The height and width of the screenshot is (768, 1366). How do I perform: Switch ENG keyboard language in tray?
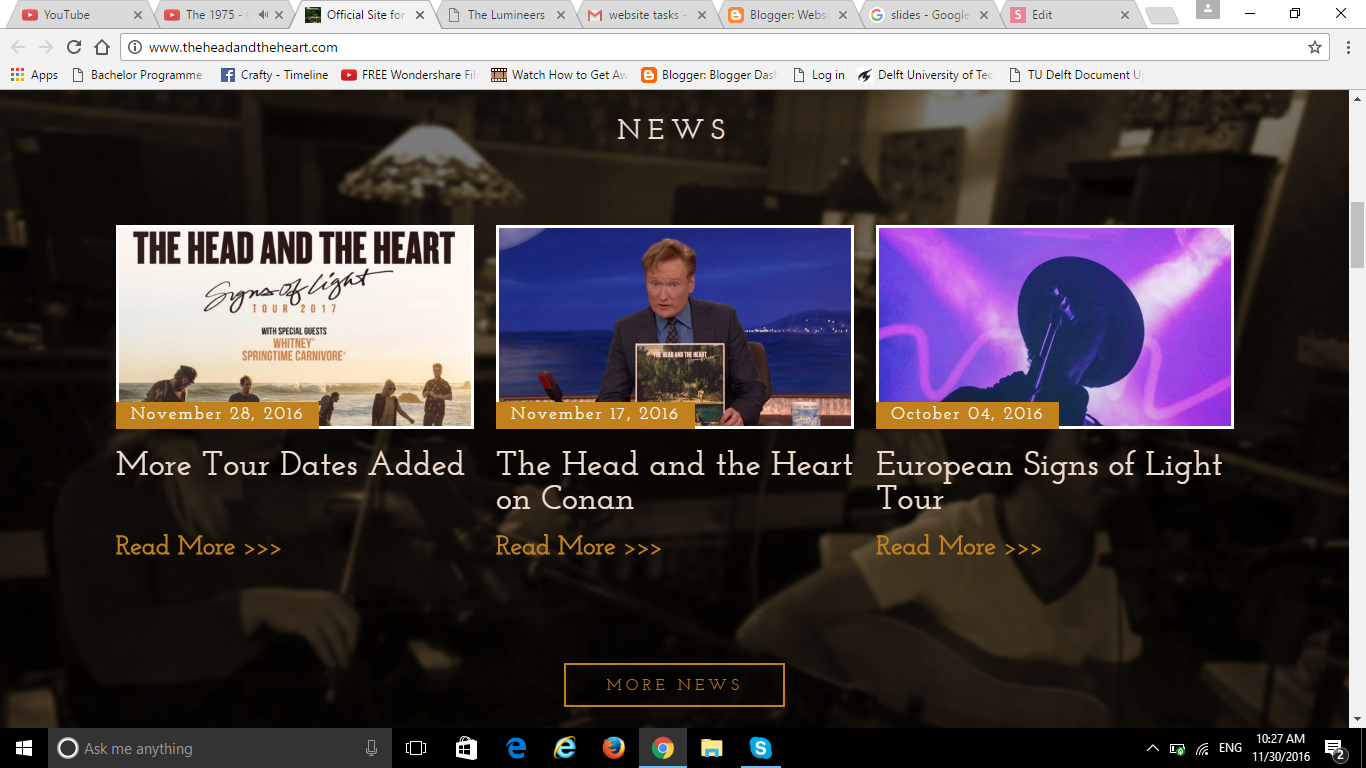pos(1230,748)
